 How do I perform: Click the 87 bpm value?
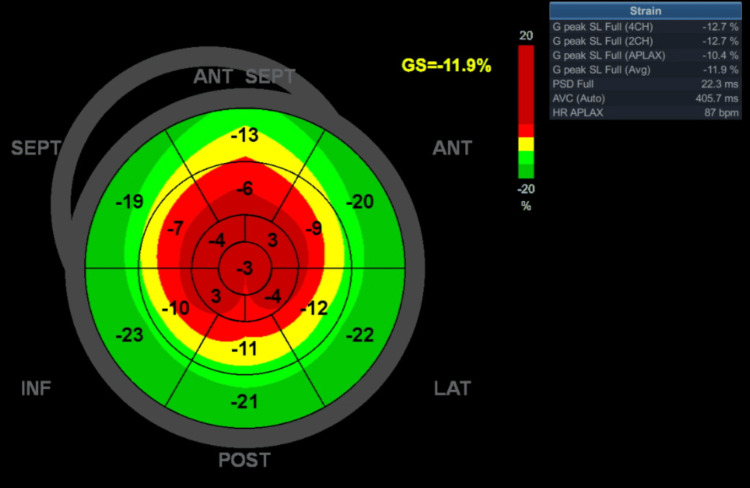[722, 113]
